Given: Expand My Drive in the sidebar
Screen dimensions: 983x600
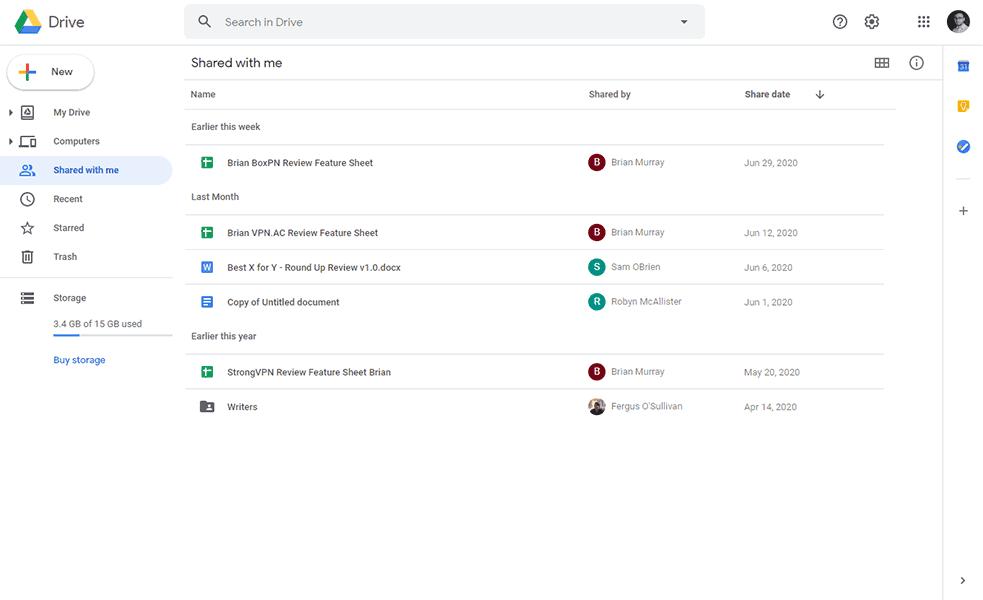Looking at the screenshot, I should (x=10, y=112).
